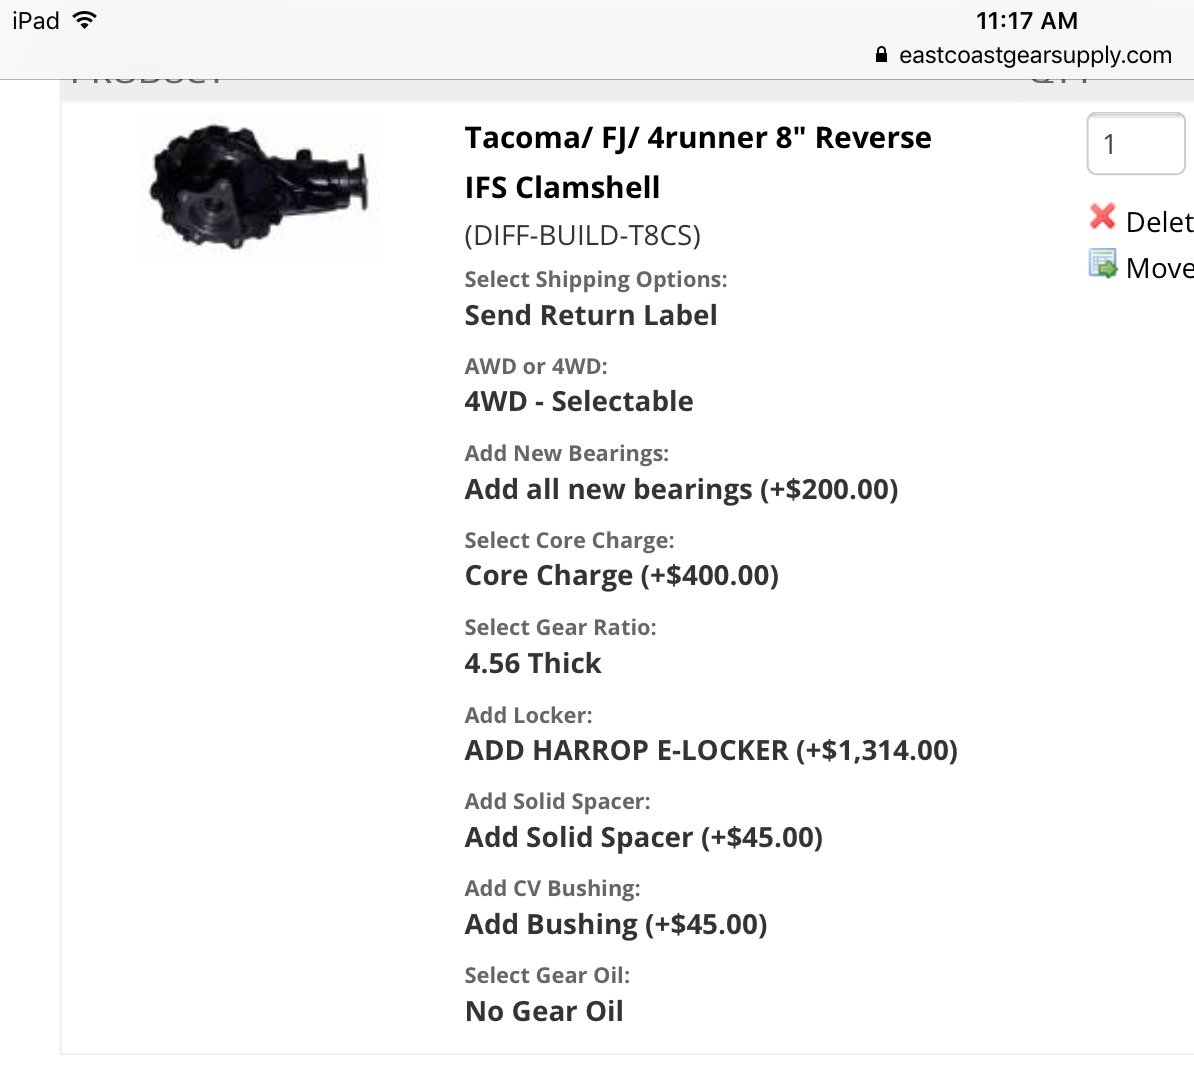
Task: Click the Add Bushing (+$45.00) text
Action: (x=616, y=924)
